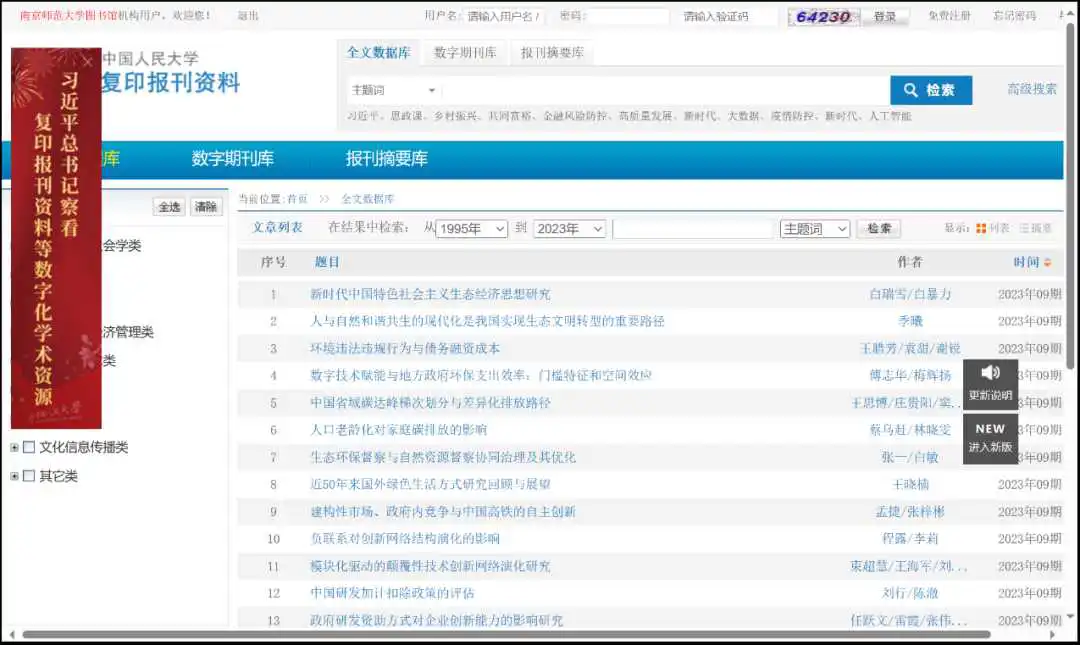Click author 白瑞雪/白暴力
The width and height of the screenshot is (1080, 645).
pos(910,294)
